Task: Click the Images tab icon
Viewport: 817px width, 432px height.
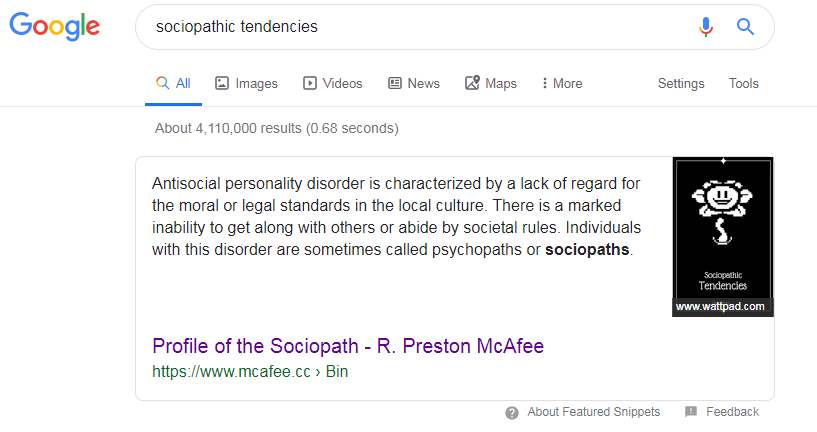Action: tap(222, 84)
